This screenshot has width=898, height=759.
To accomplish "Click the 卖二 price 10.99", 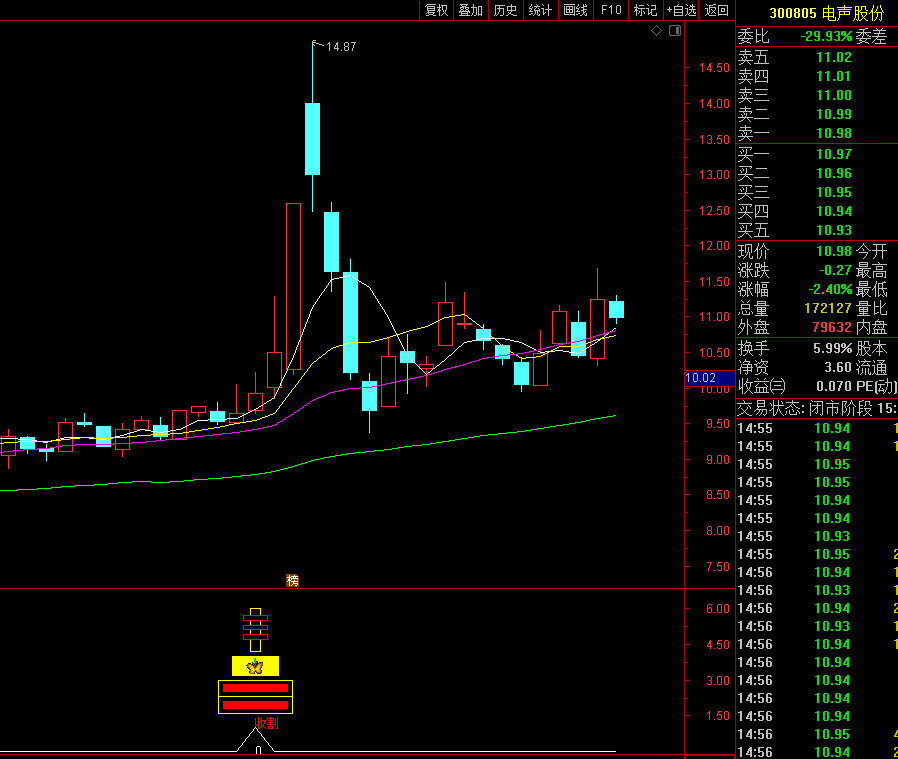I will (834, 114).
